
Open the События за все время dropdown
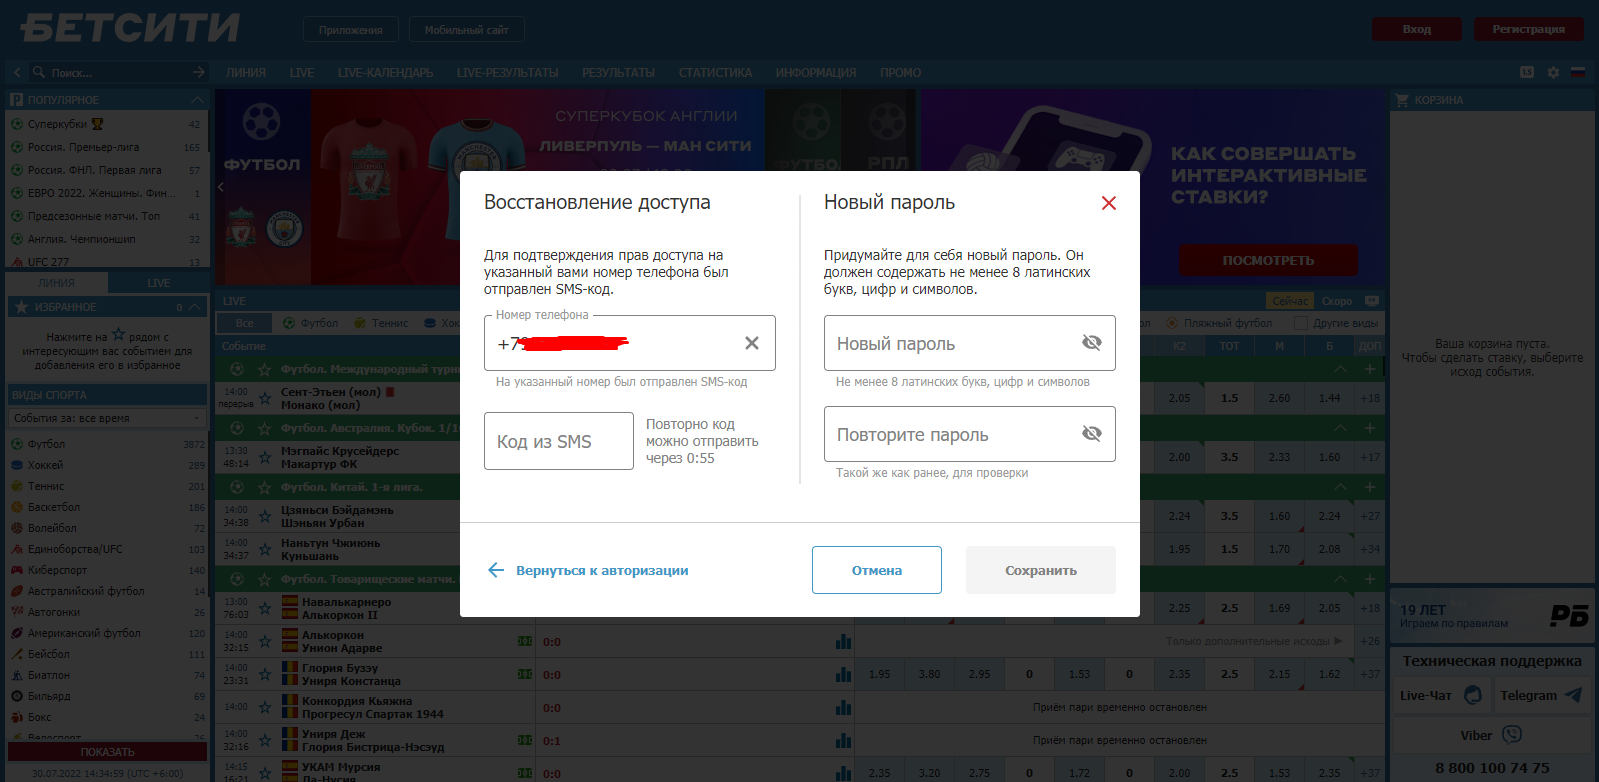coord(106,418)
